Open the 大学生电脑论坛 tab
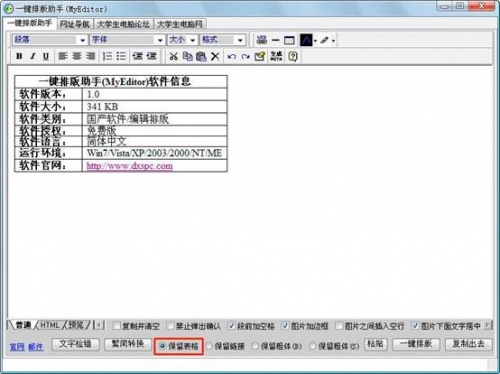This screenshot has width=500, height=374. pyautogui.click(x=123, y=24)
